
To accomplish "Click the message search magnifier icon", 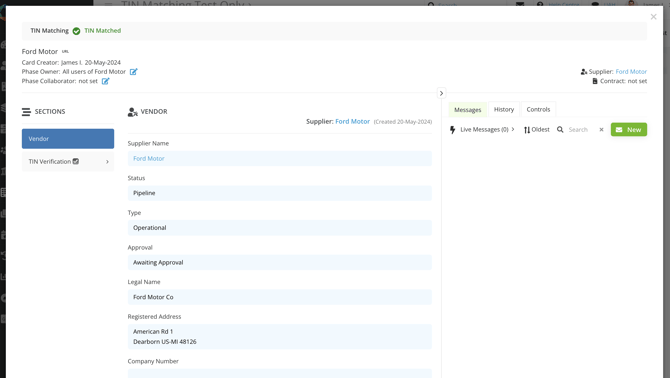I will pyautogui.click(x=560, y=129).
